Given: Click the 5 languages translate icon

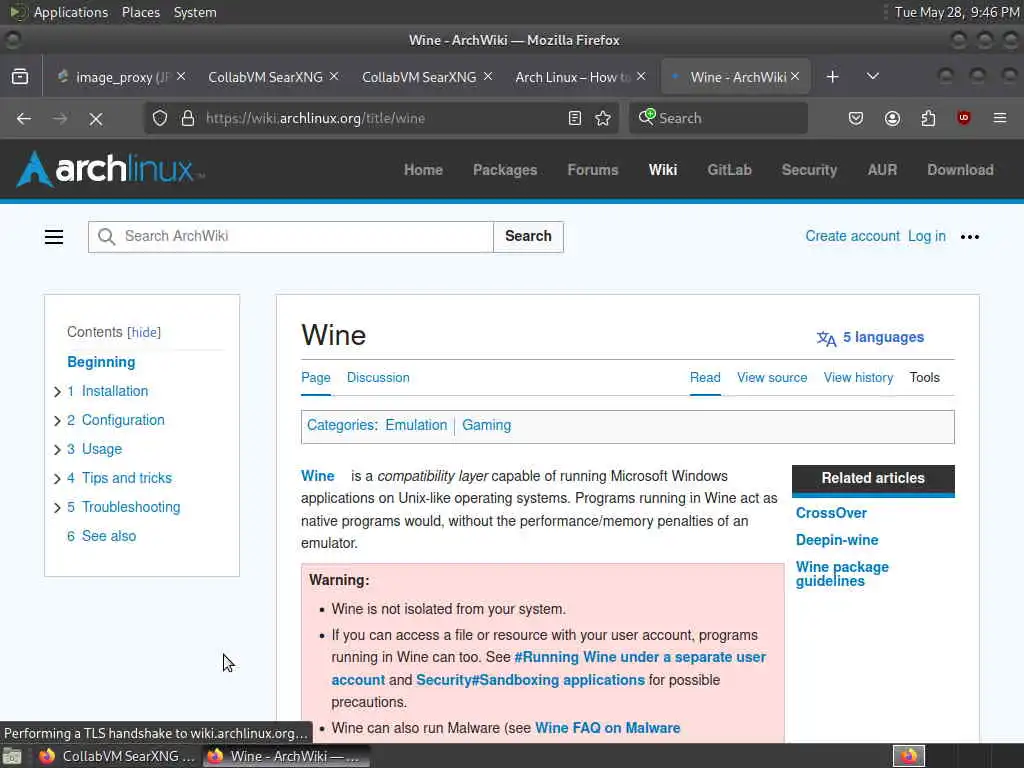Looking at the screenshot, I should point(826,338).
